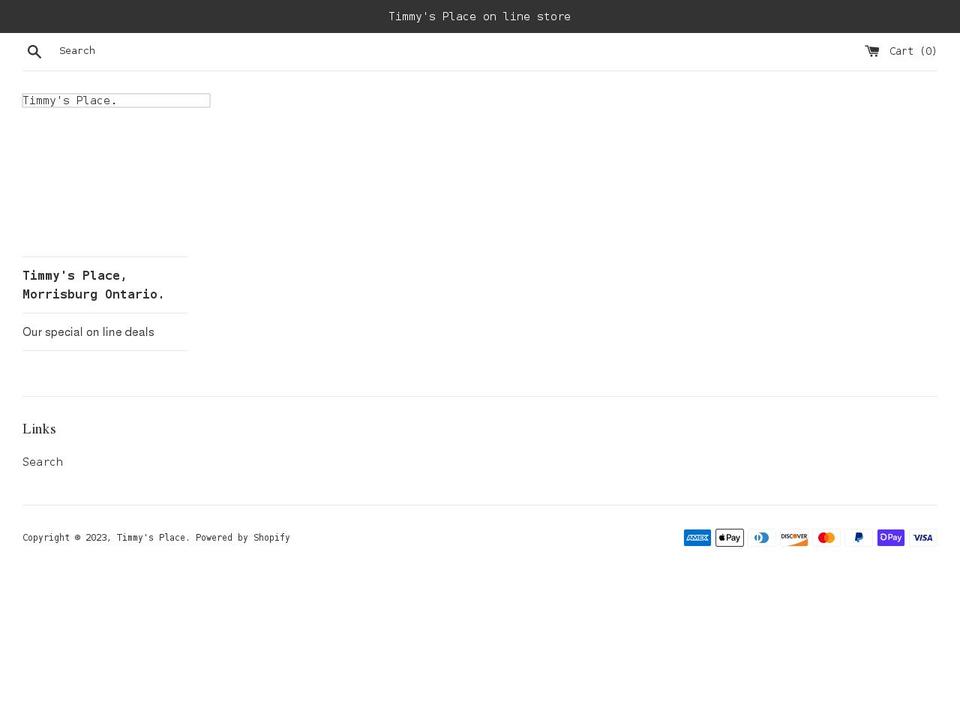Click the Timmy's Place logo image

(x=116, y=100)
